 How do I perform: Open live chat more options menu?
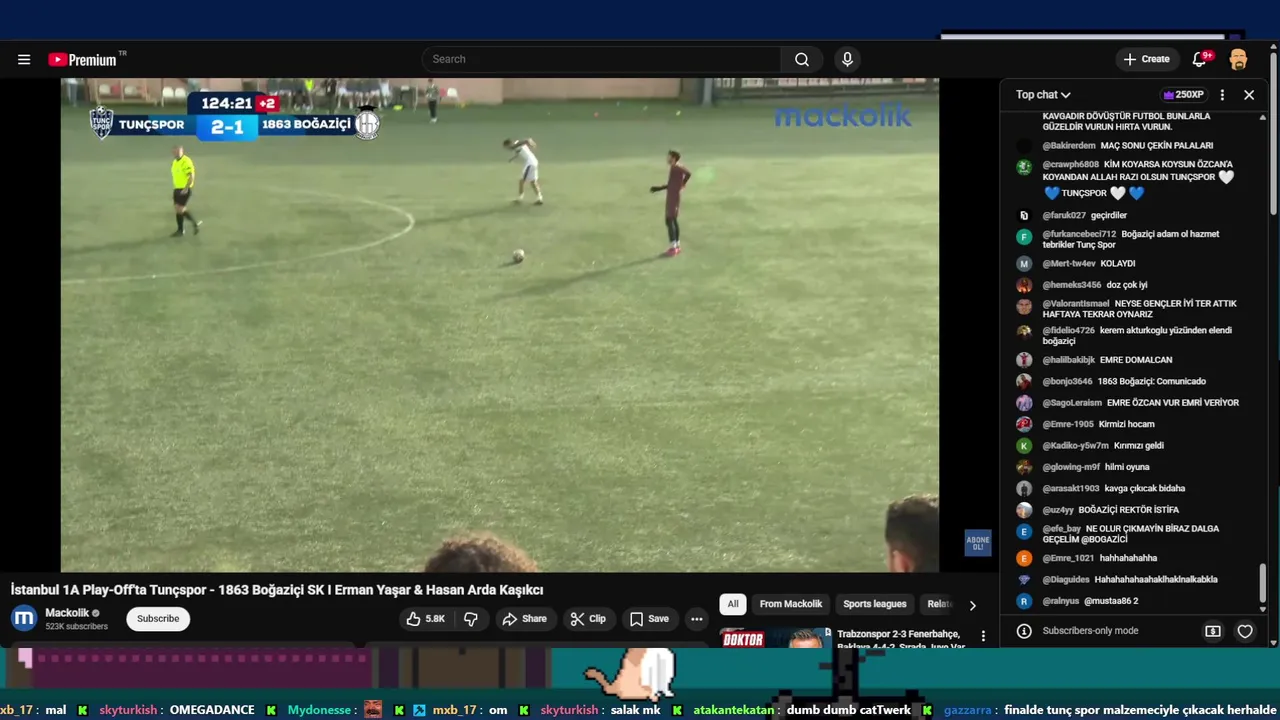point(1222,95)
